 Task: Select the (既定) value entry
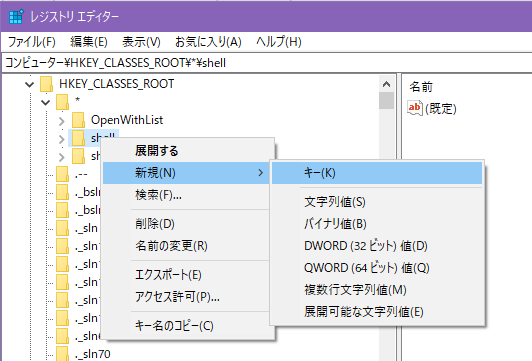[440, 109]
